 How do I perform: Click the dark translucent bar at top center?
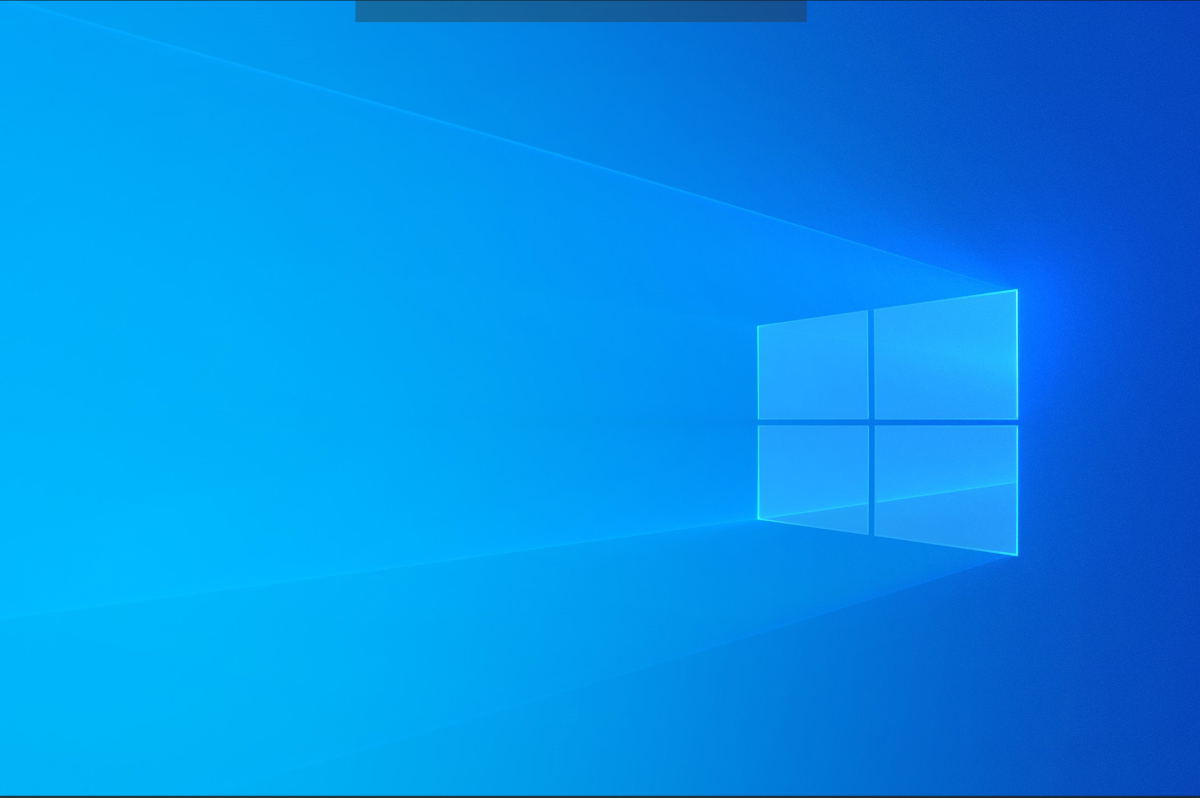[581, 11]
